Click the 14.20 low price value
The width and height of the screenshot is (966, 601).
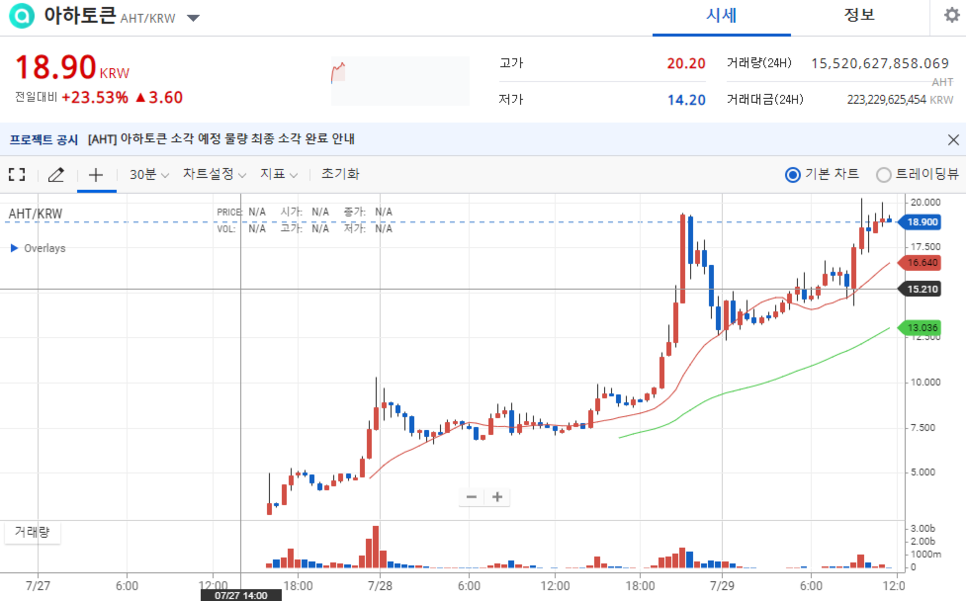686,100
